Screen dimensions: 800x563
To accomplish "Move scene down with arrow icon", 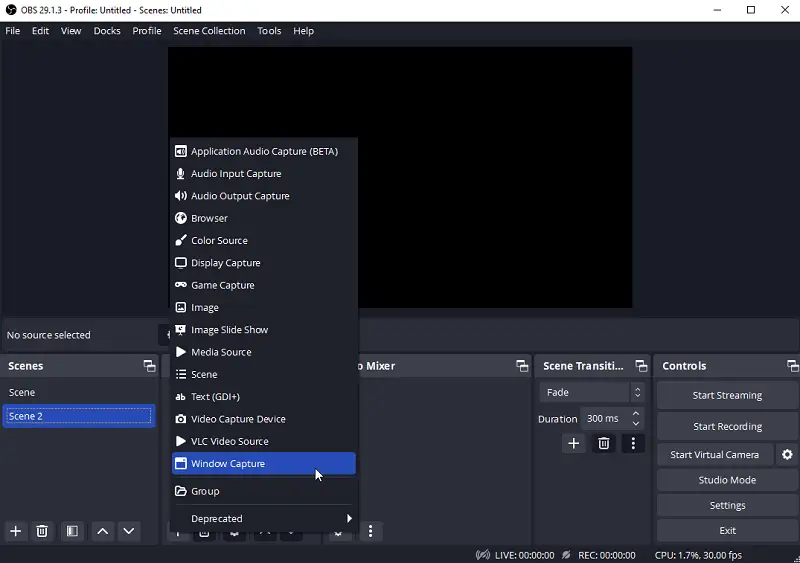I will pos(129,531).
